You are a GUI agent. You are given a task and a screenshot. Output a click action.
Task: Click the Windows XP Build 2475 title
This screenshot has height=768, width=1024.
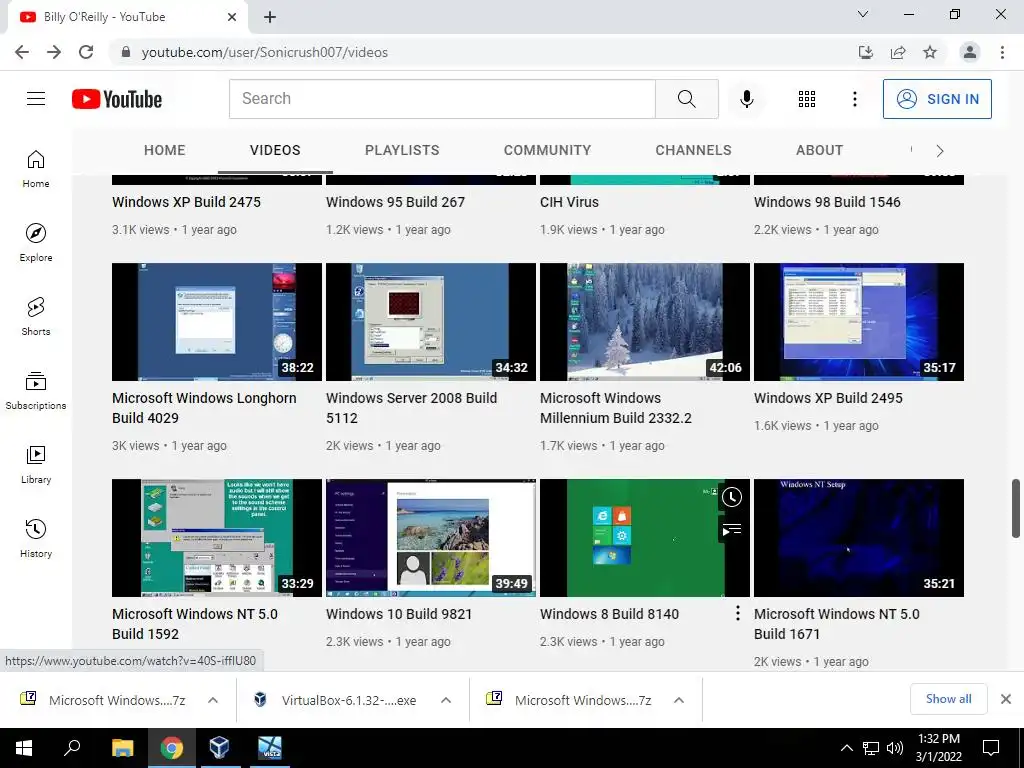point(186,202)
